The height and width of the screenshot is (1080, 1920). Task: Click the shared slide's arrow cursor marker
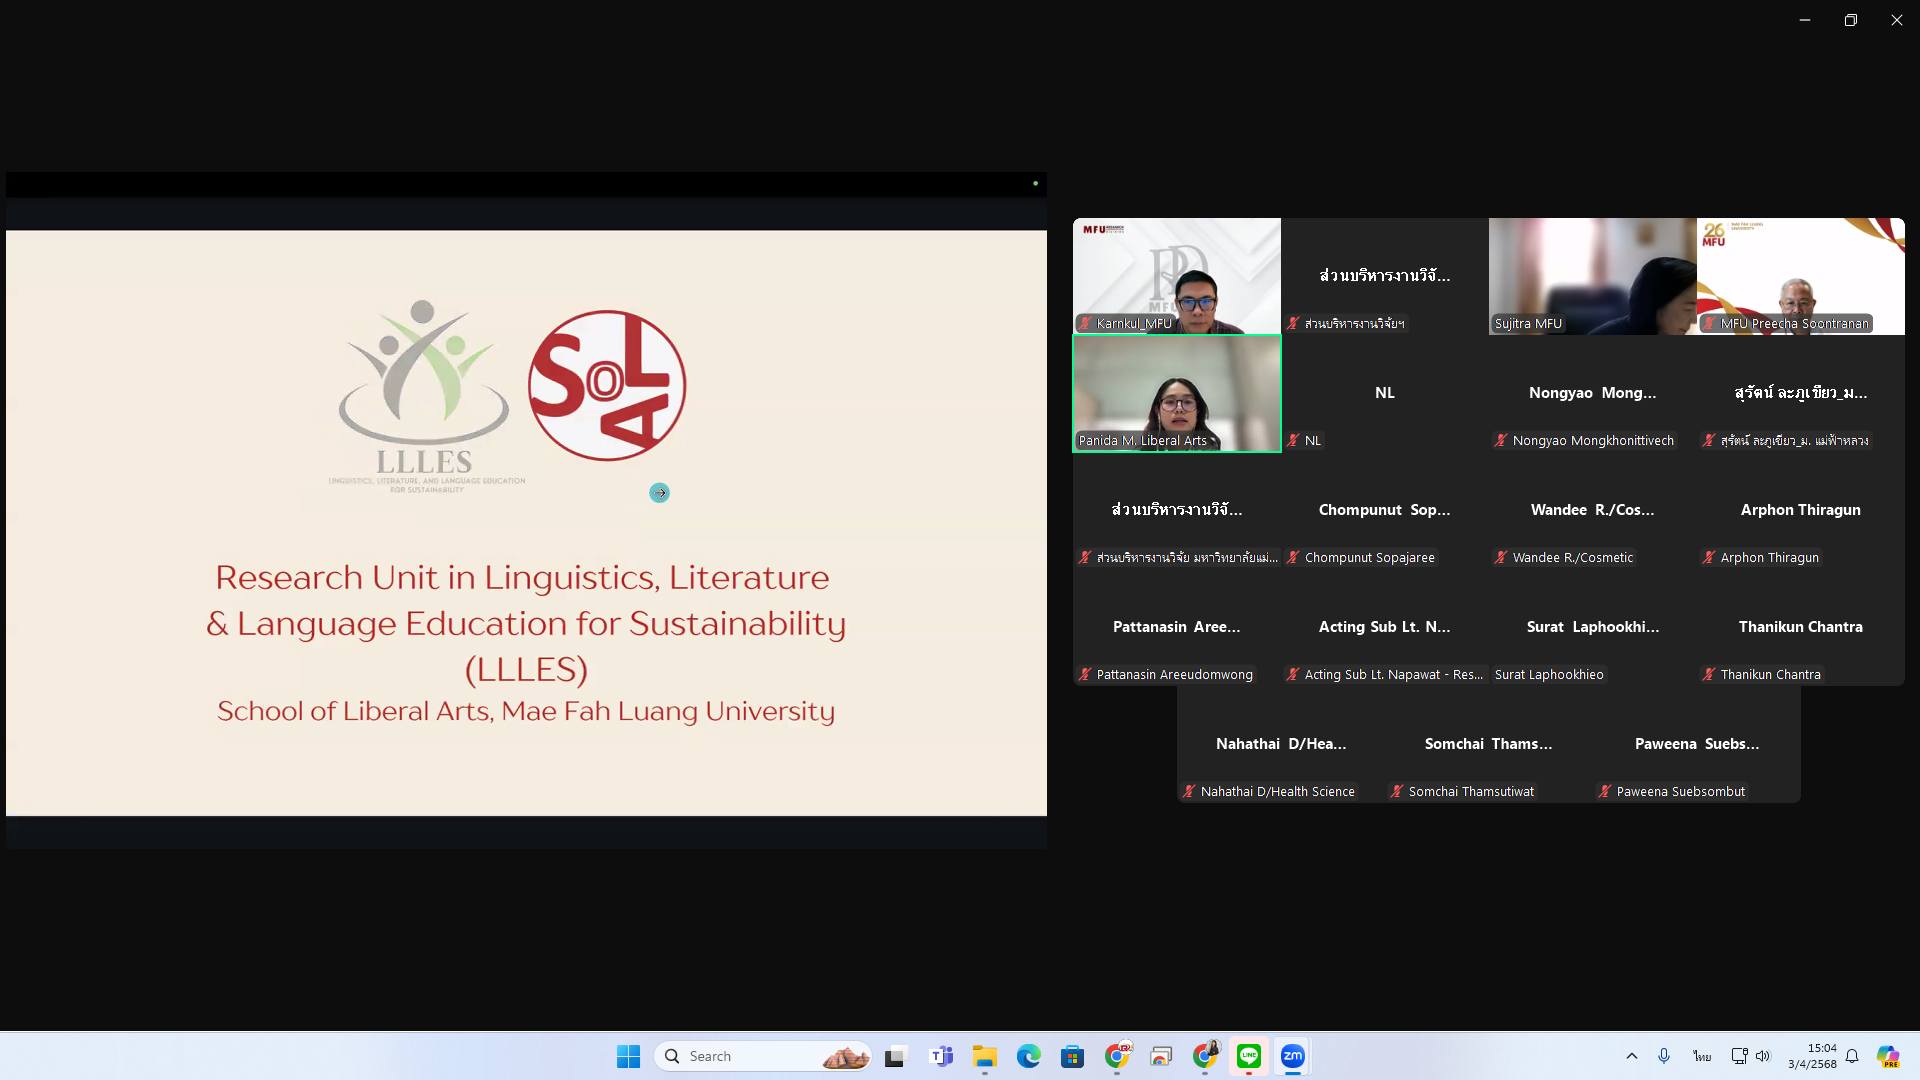click(659, 493)
